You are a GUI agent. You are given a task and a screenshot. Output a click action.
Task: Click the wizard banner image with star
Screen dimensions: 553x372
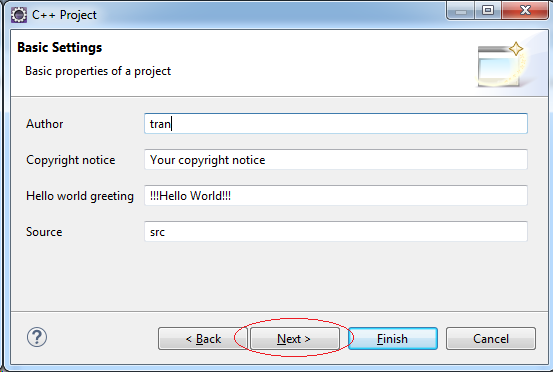[502, 65]
